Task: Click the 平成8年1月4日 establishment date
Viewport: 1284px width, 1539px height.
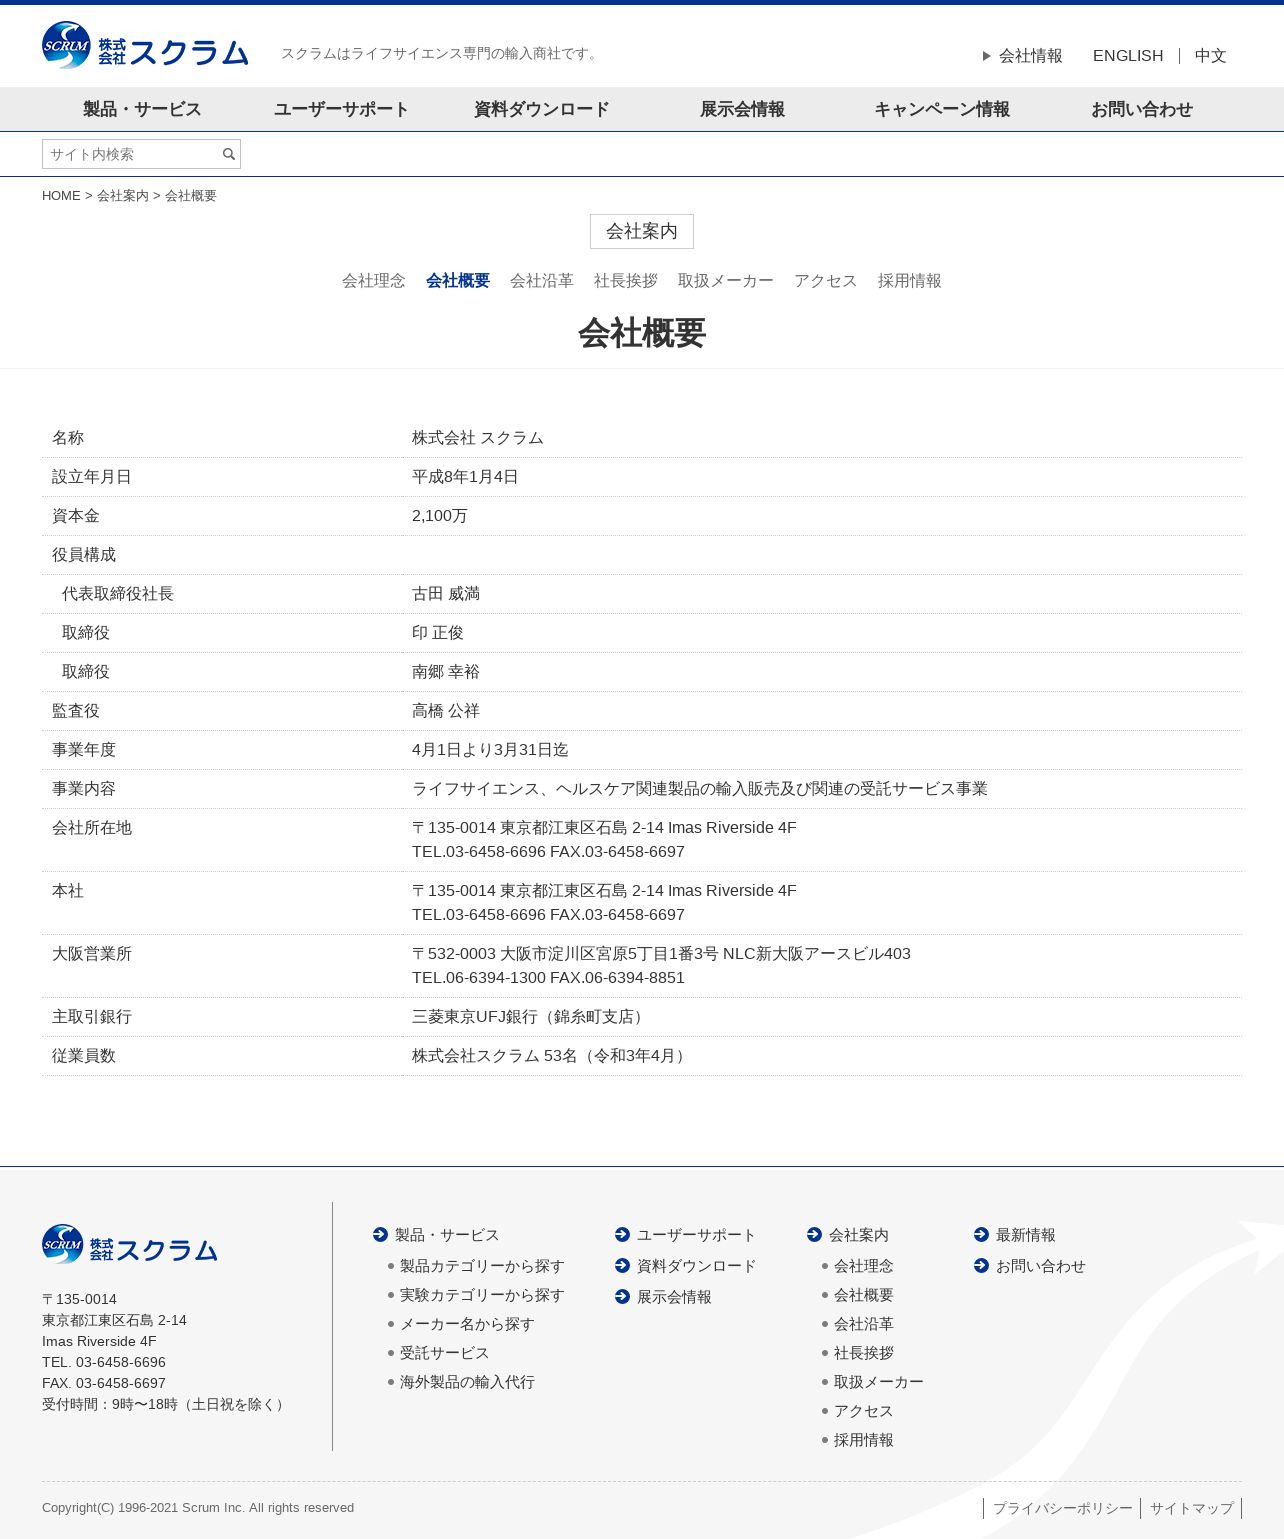Action: 465,477
